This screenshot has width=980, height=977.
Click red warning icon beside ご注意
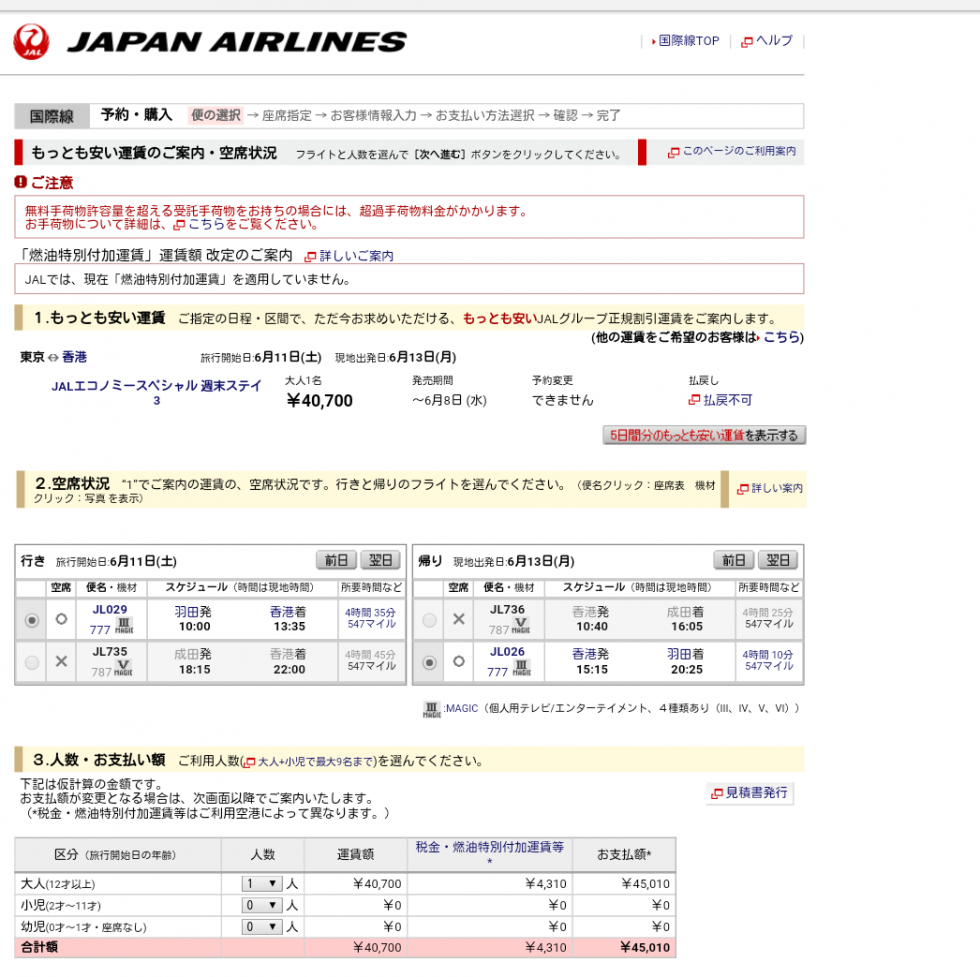click(21, 182)
